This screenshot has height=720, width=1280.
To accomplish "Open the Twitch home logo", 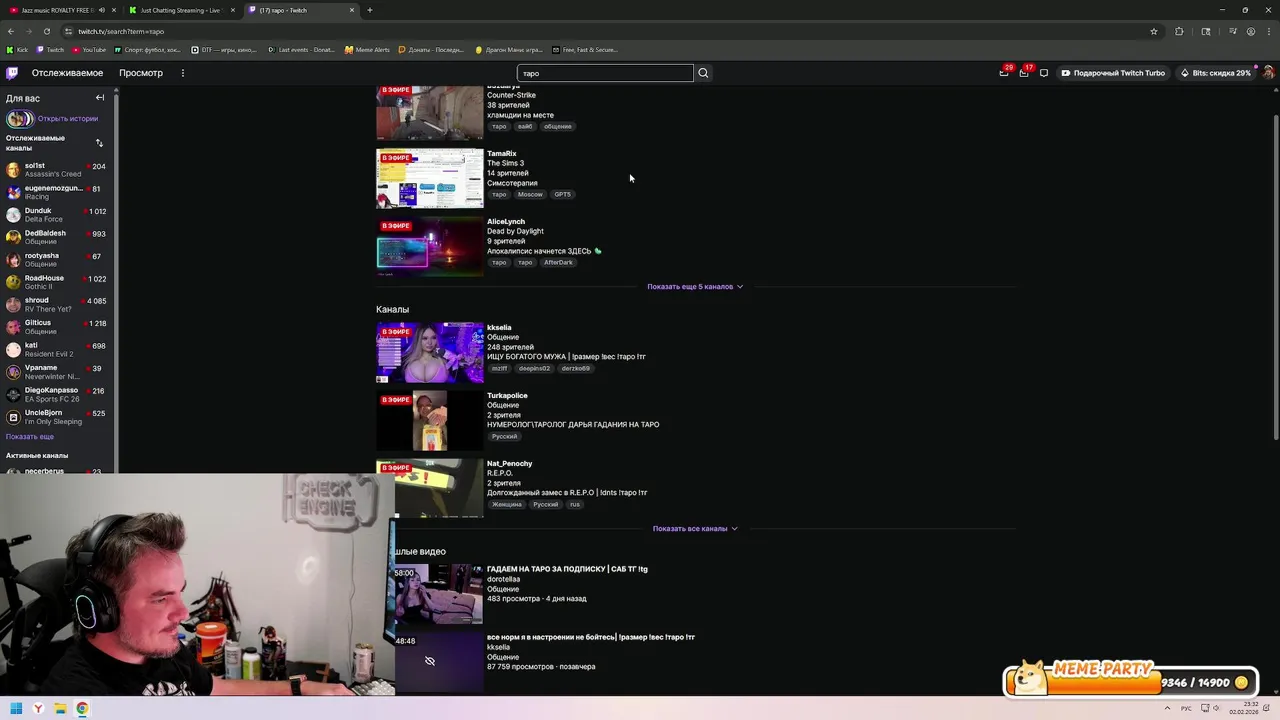I will tap(12, 73).
